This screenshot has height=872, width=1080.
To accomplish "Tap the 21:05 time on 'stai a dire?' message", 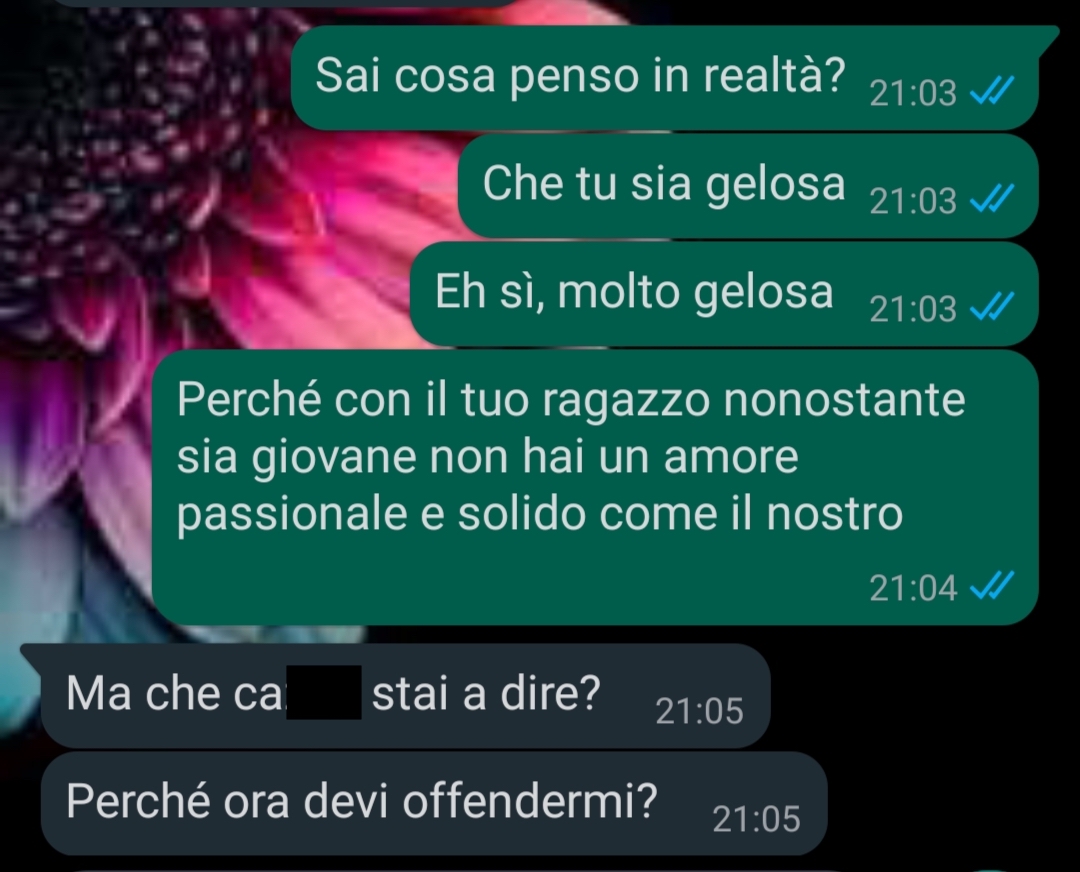I will pos(699,712).
